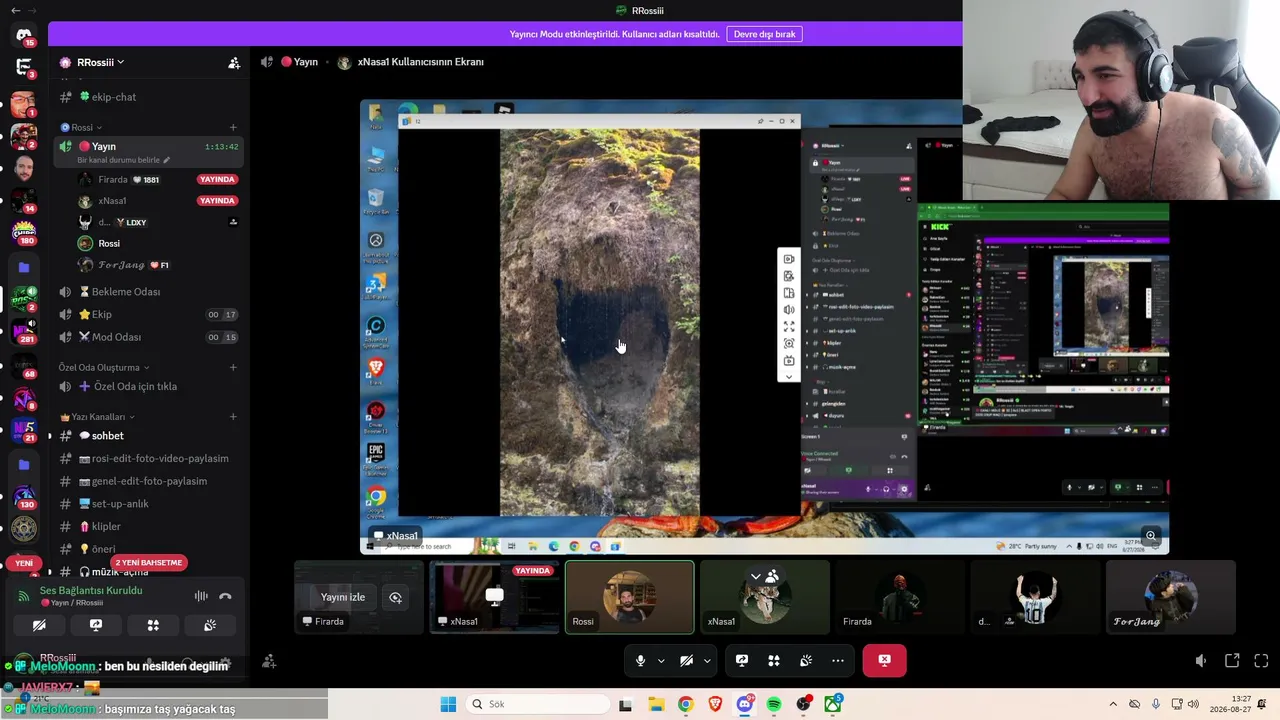
Task: Start an activity from the voice connection panel
Action: (153, 625)
